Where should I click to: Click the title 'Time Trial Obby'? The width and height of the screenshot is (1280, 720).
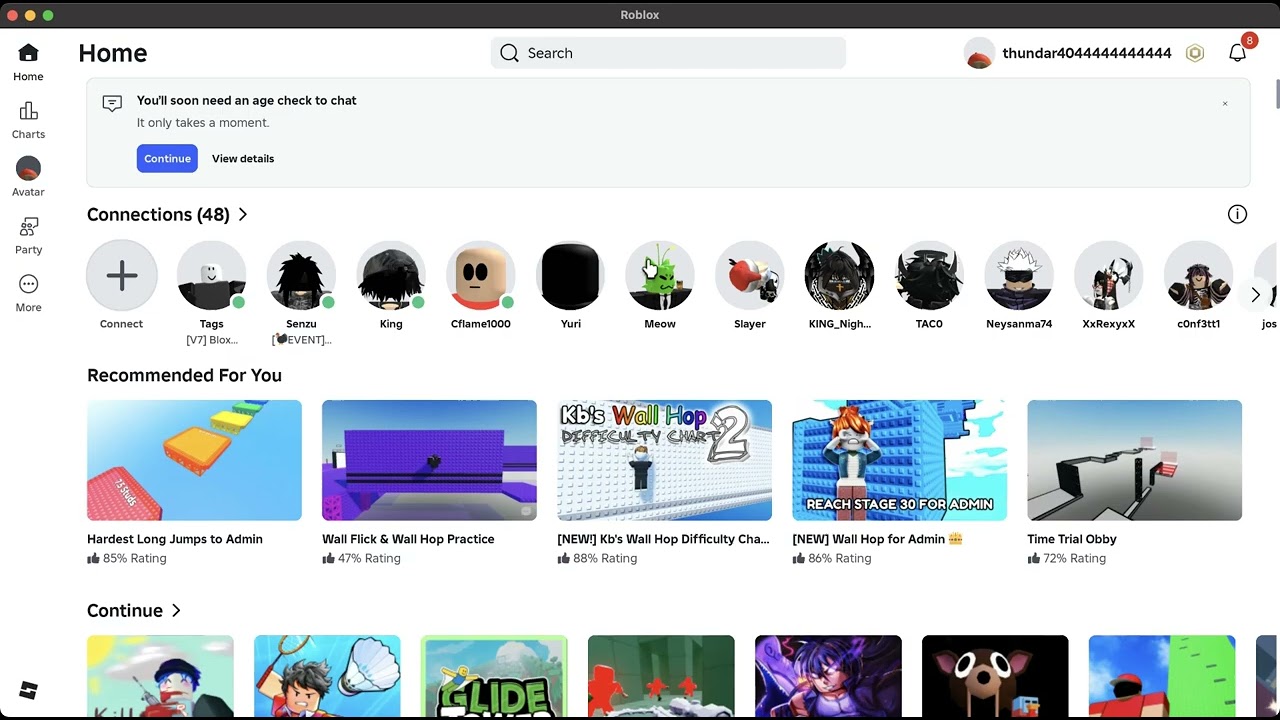pyautogui.click(x=1072, y=539)
